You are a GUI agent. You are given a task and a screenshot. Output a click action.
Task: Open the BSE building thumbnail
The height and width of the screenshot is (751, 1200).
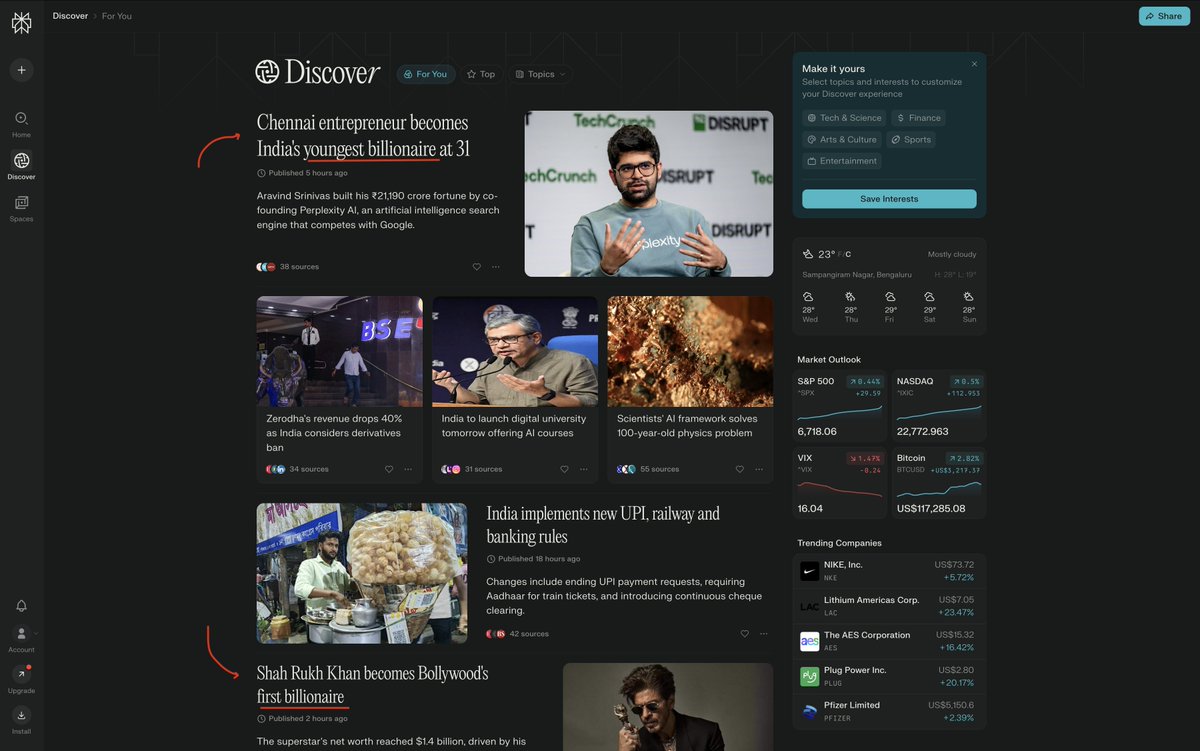click(340, 351)
